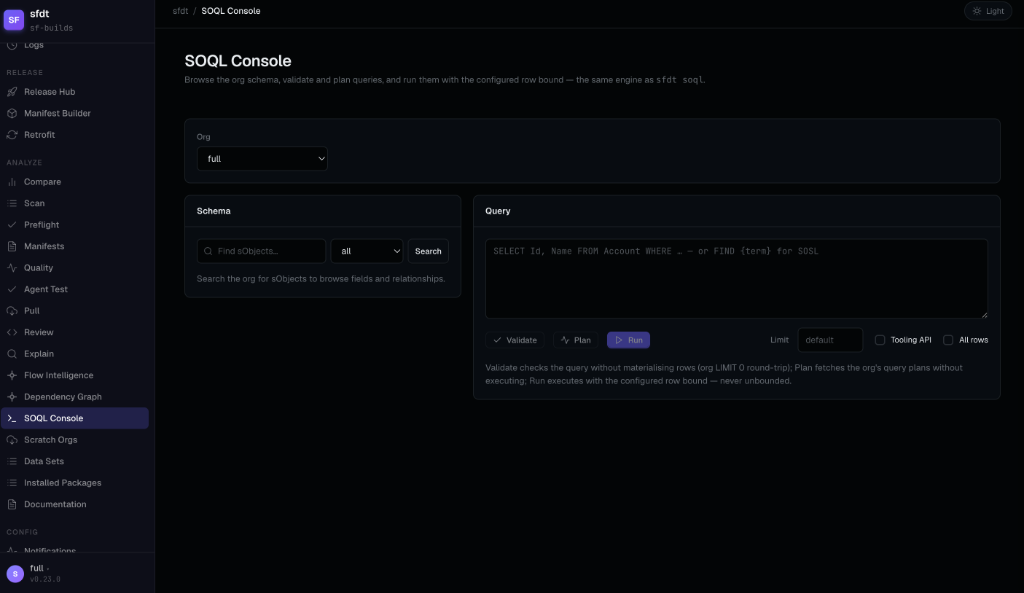Click the sun icon in Light toggle
1024x593 pixels.
click(977, 11)
